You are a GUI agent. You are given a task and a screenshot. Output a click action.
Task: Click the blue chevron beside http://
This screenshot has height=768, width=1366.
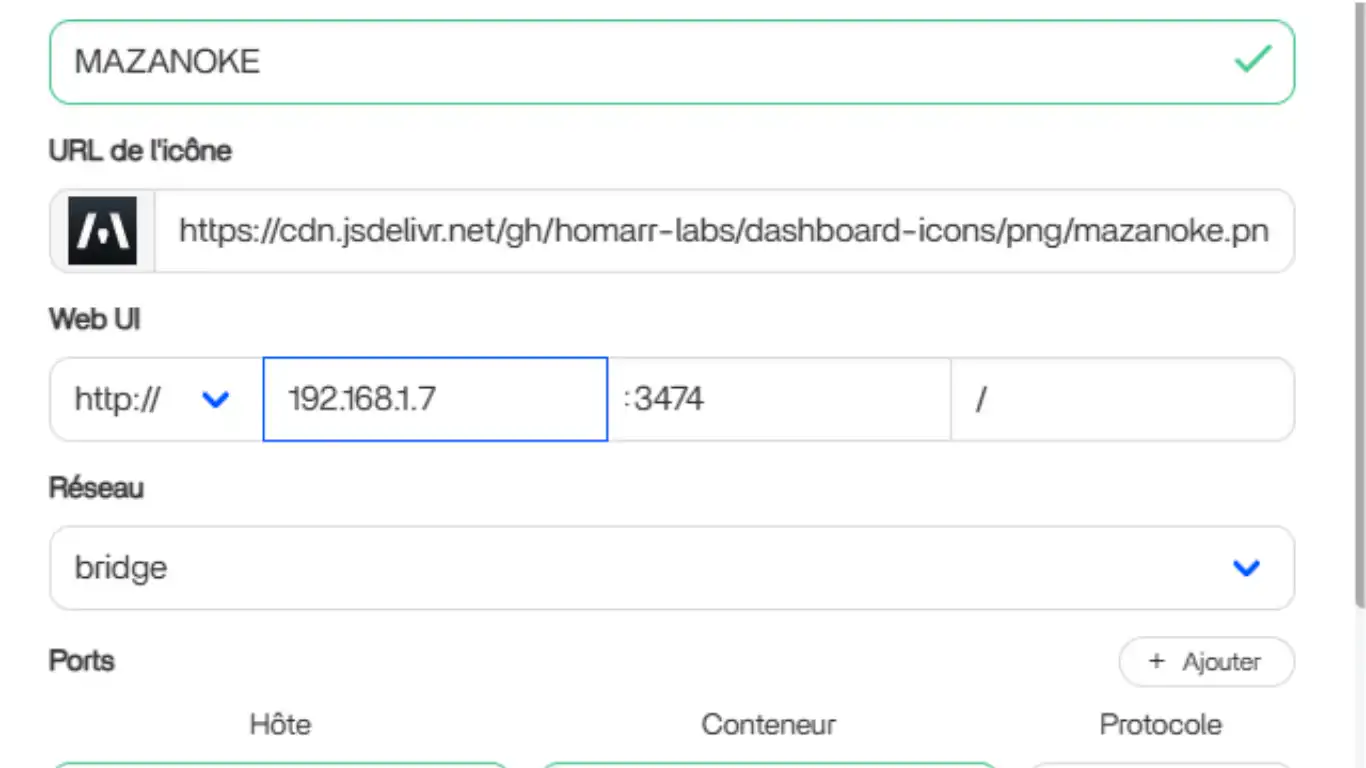[216, 400]
